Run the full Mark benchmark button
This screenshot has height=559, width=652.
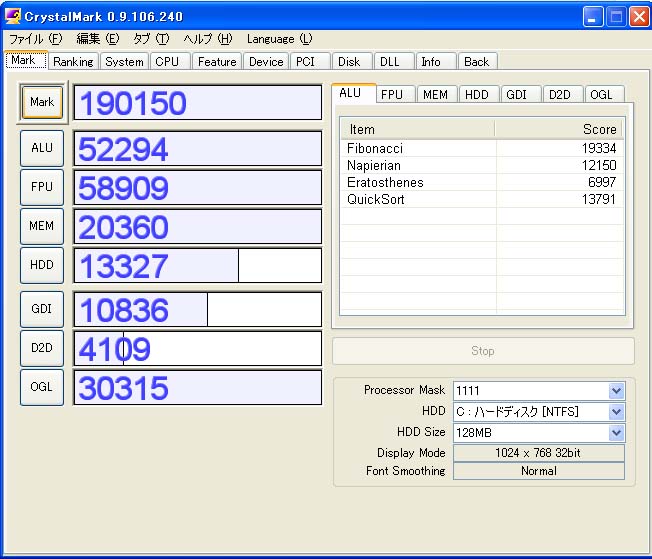tap(42, 102)
